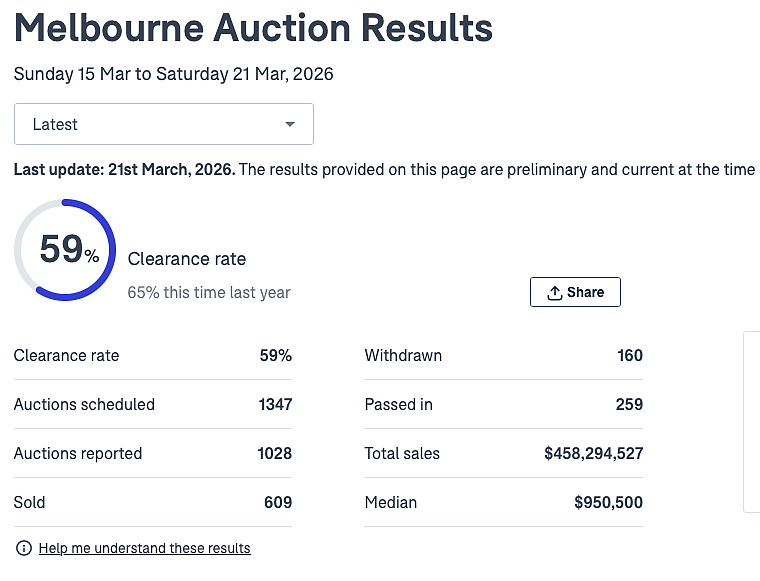Click the Median $950,500 value
This screenshot has height=581, width=760.
pyautogui.click(x=608, y=502)
